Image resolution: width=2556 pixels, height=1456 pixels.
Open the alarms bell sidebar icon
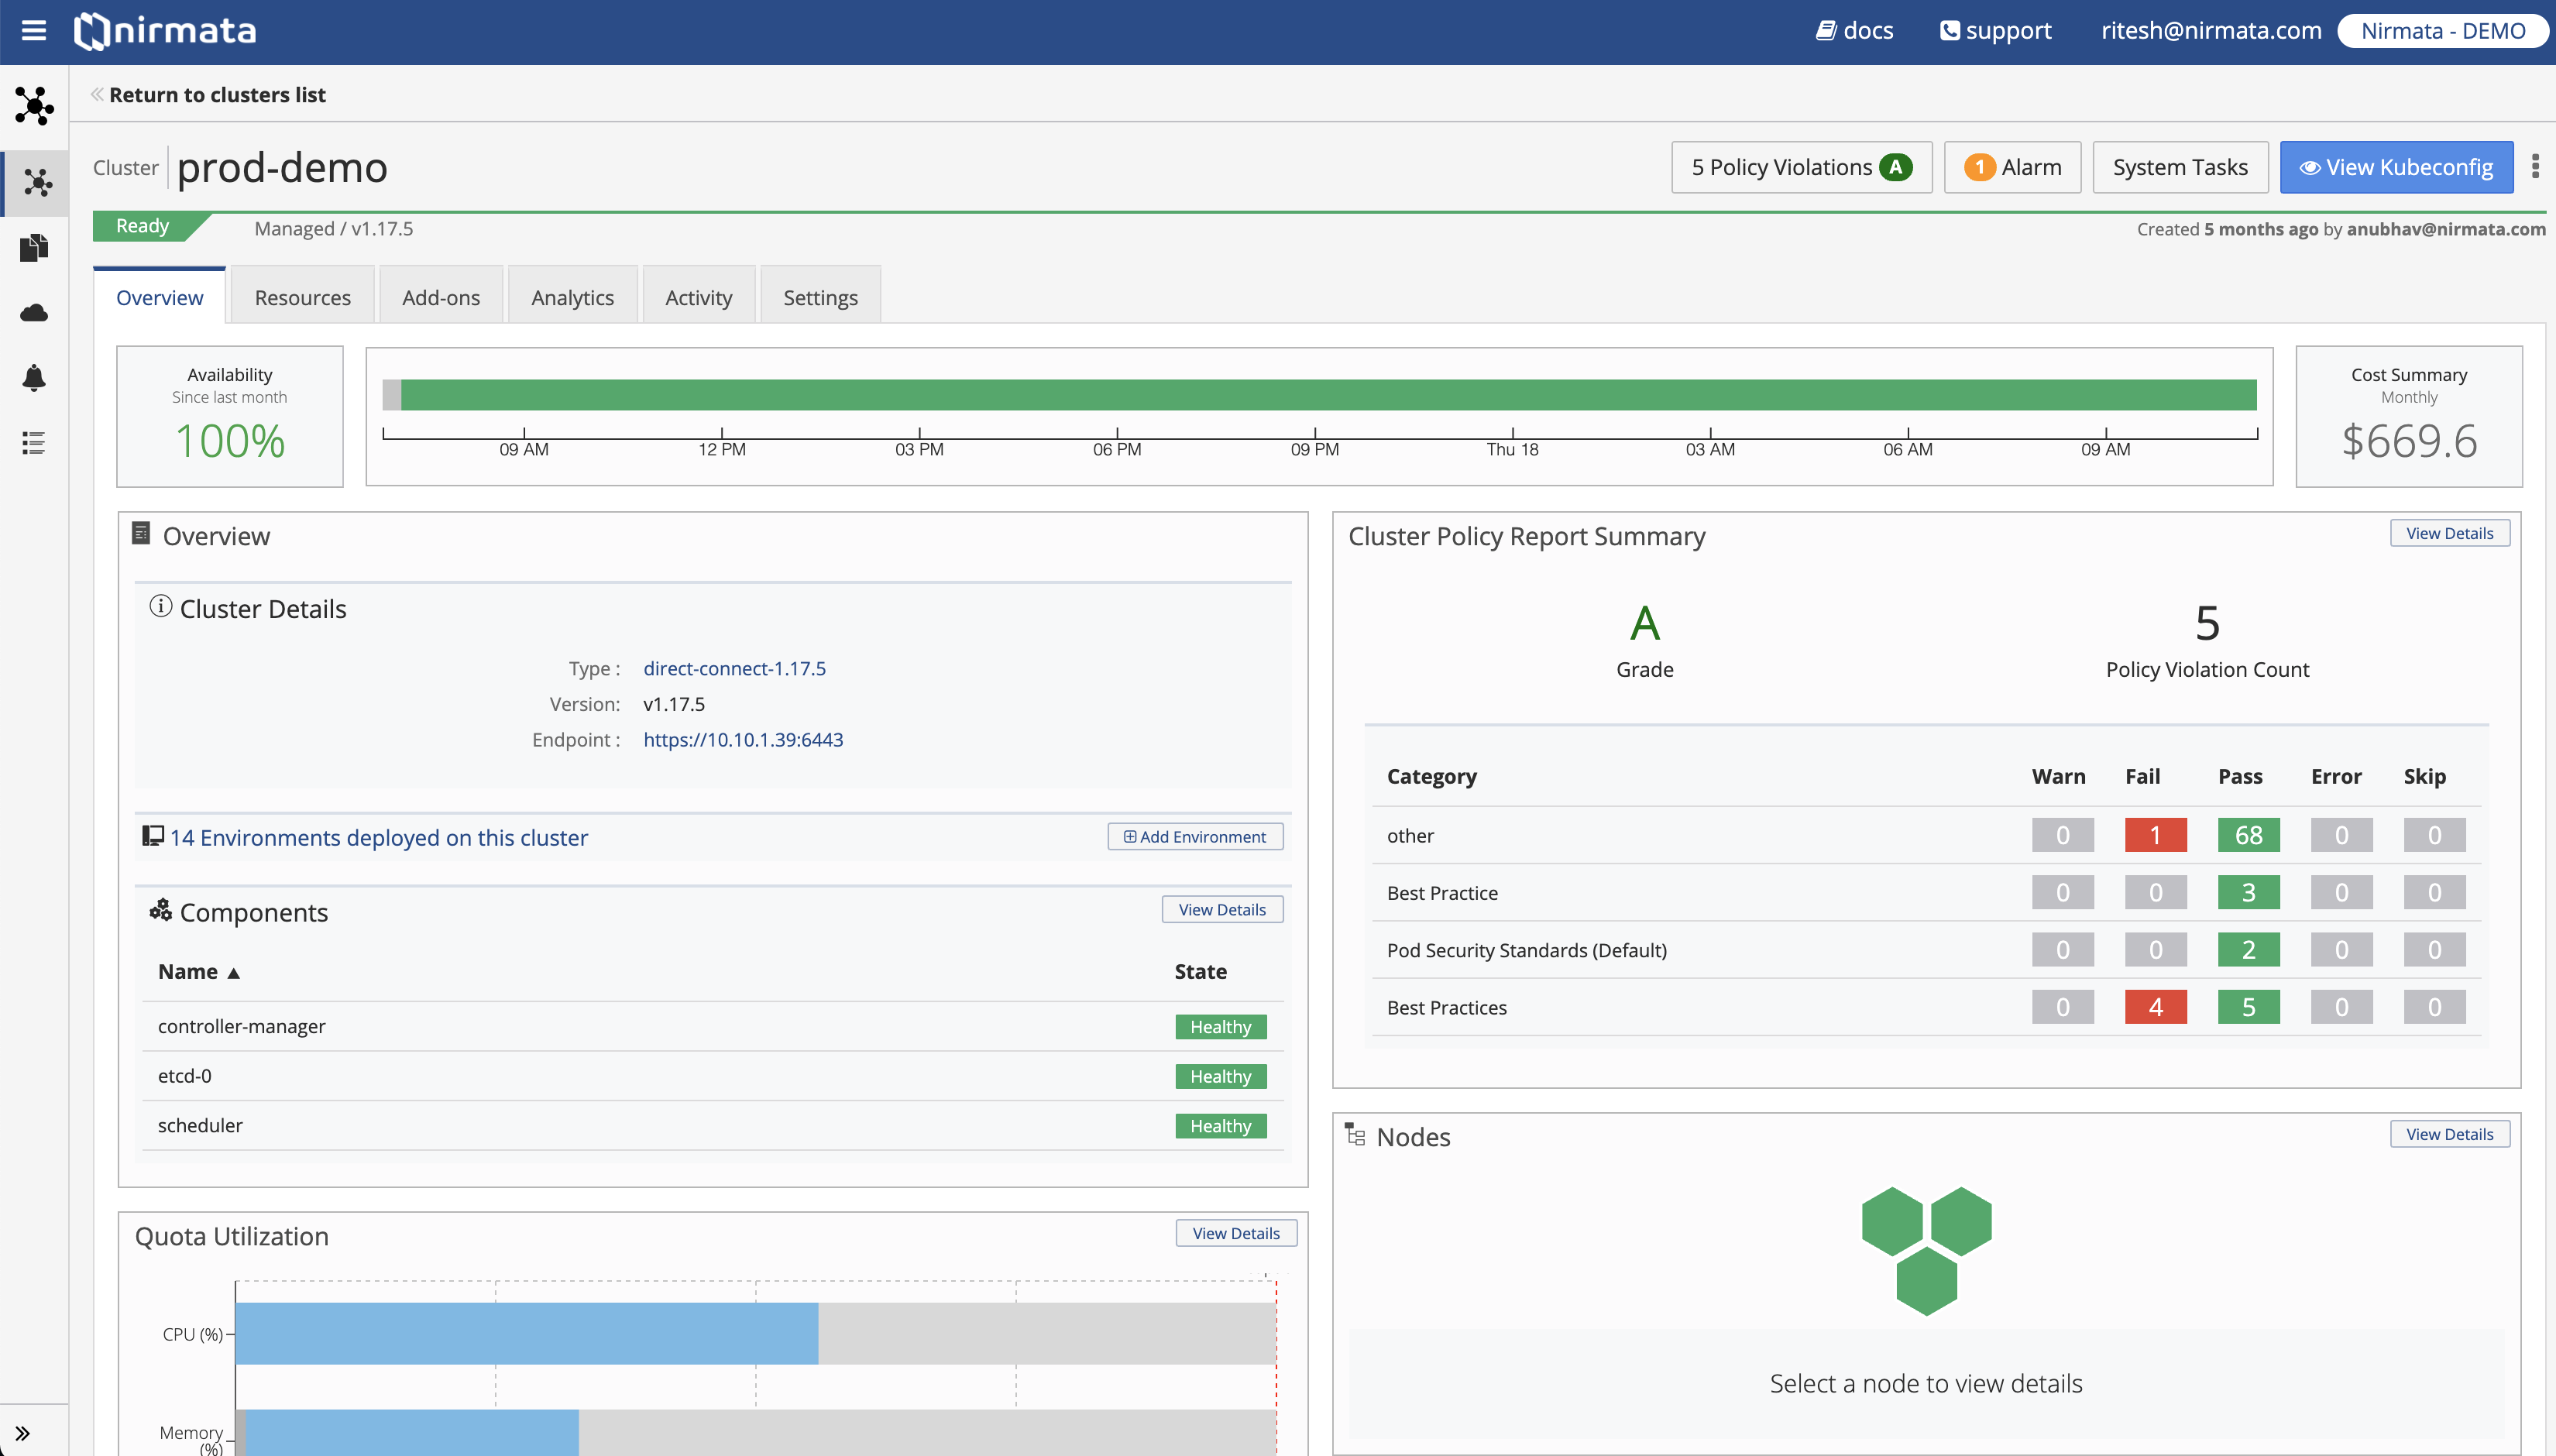point(34,377)
